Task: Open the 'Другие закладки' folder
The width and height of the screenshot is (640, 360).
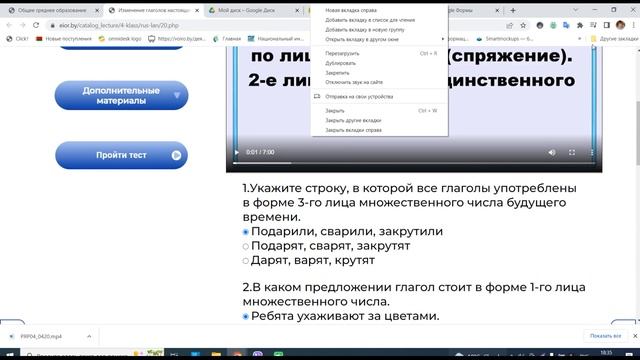Action: [614, 39]
